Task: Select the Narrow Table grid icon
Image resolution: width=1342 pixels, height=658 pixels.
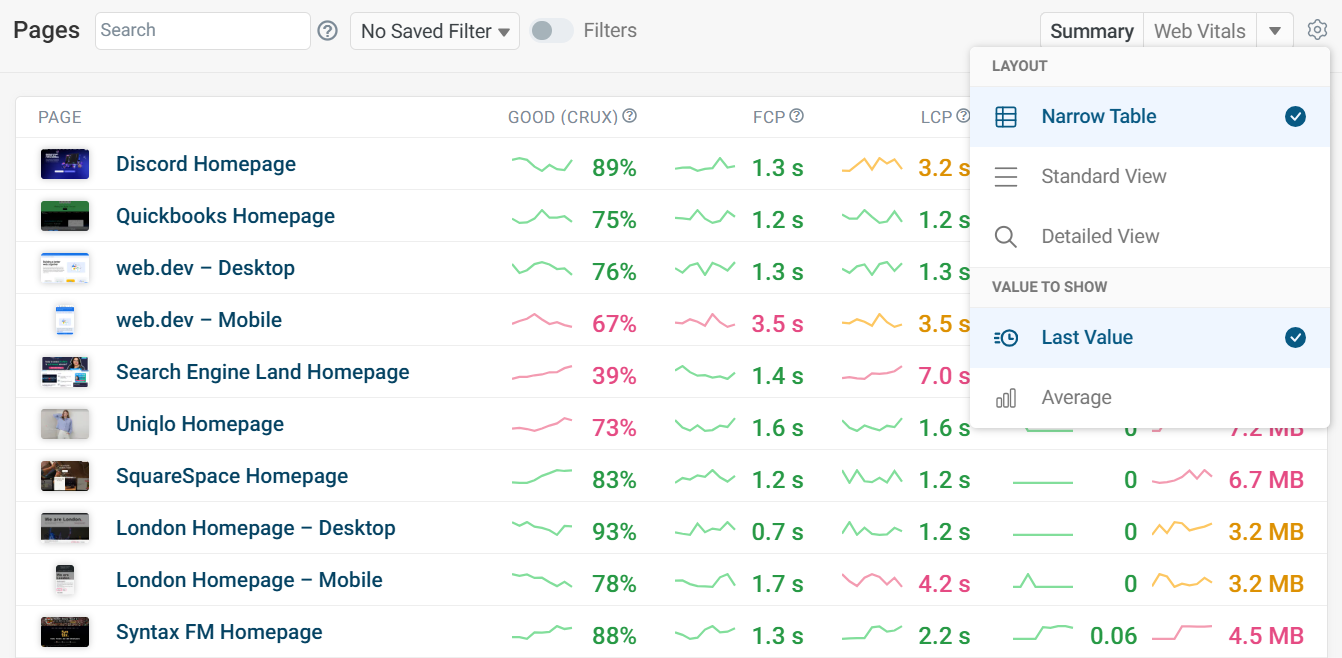Action: pos(1006,116)
